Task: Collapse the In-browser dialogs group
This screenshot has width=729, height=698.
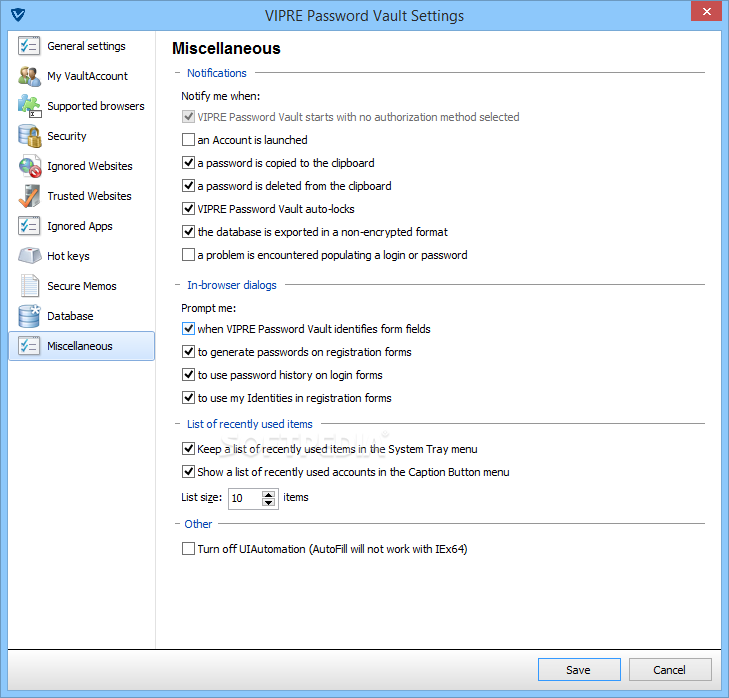Action: click(x=177, y=285)
